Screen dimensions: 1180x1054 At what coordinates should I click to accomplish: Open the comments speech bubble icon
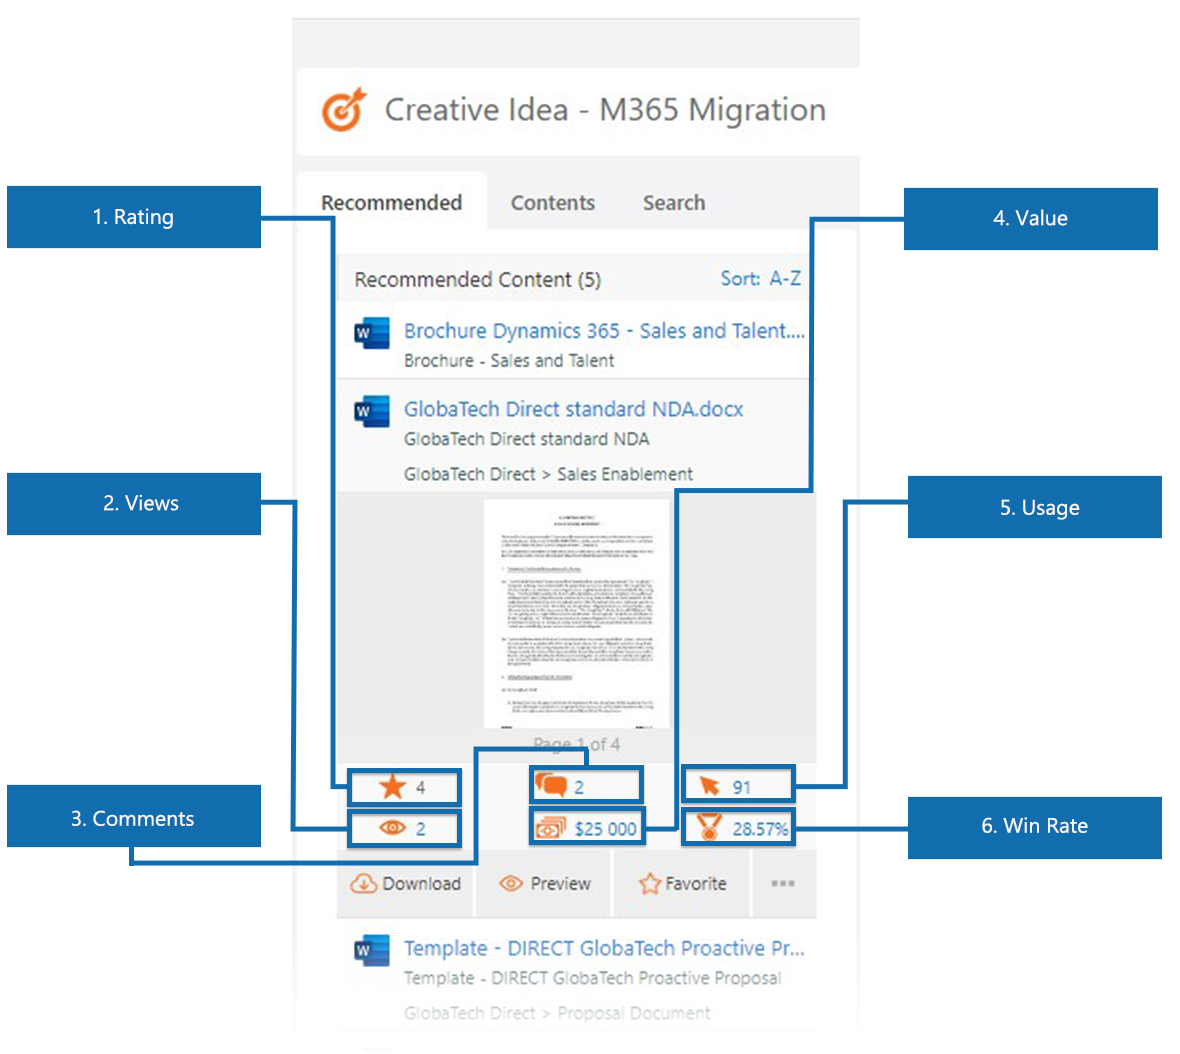point(551,785)
